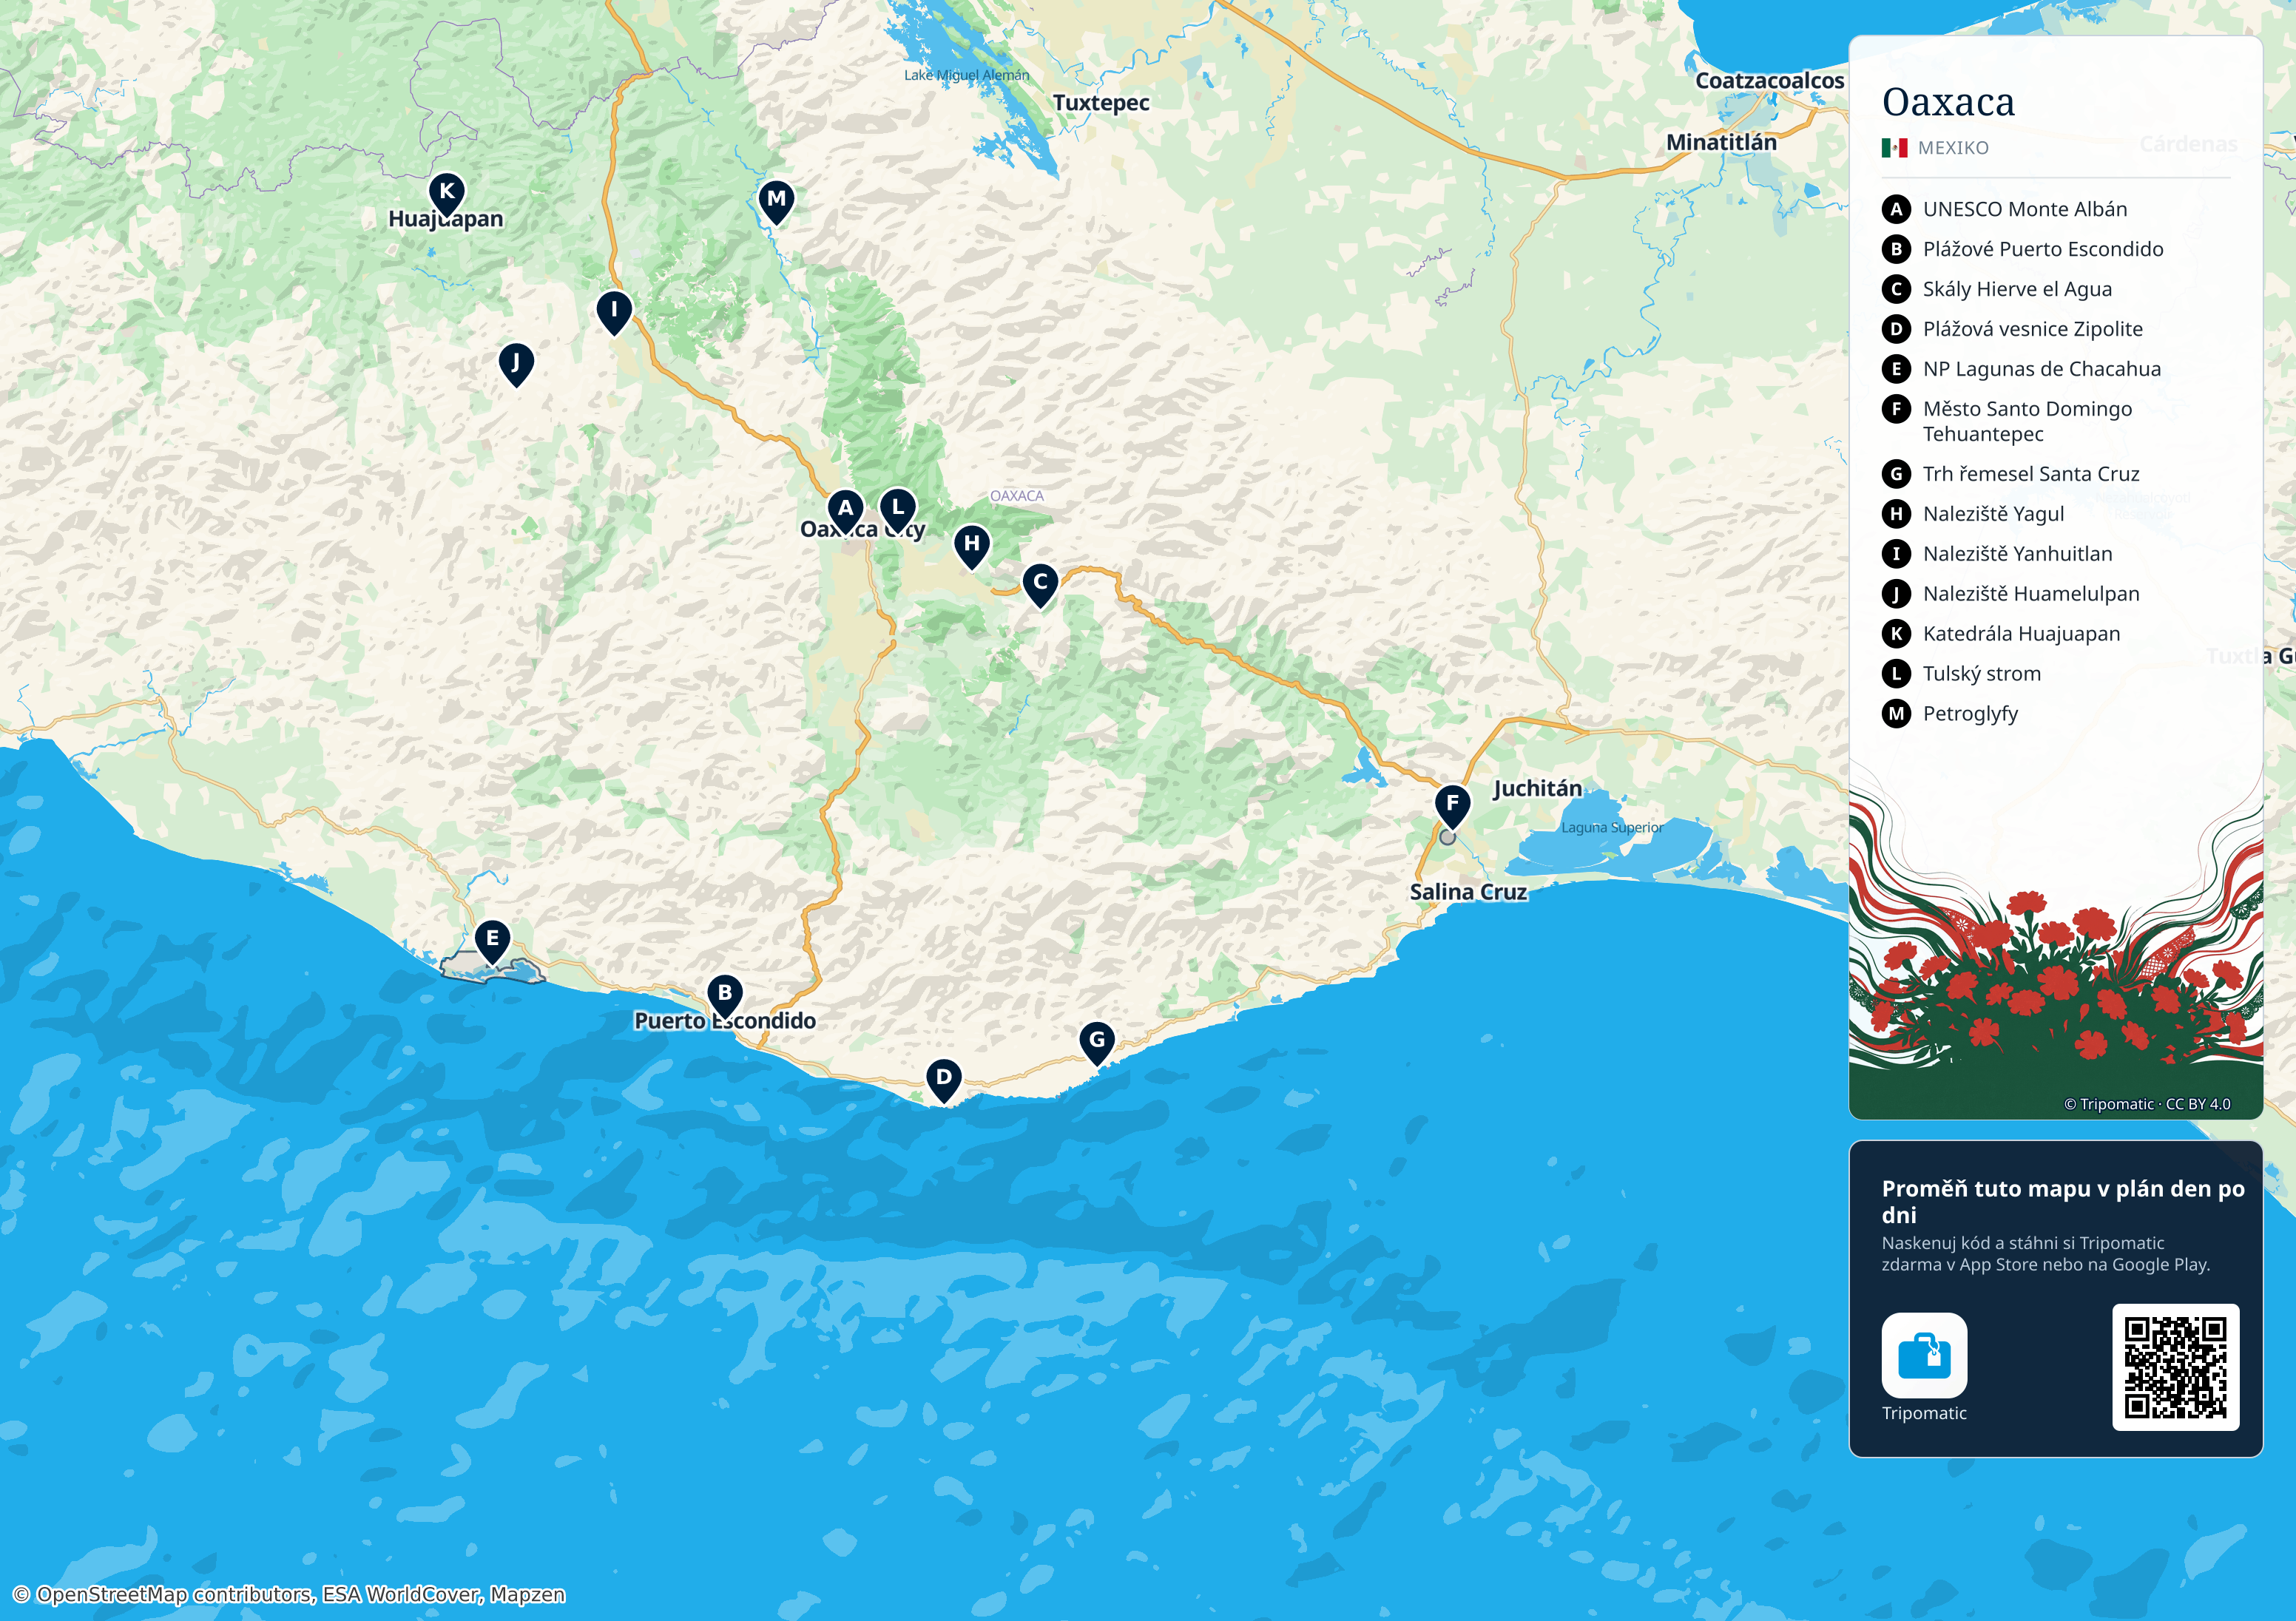Click legend marker K for Huajuapan
Screen dimensions: 2296x1621
[1896, 634]
